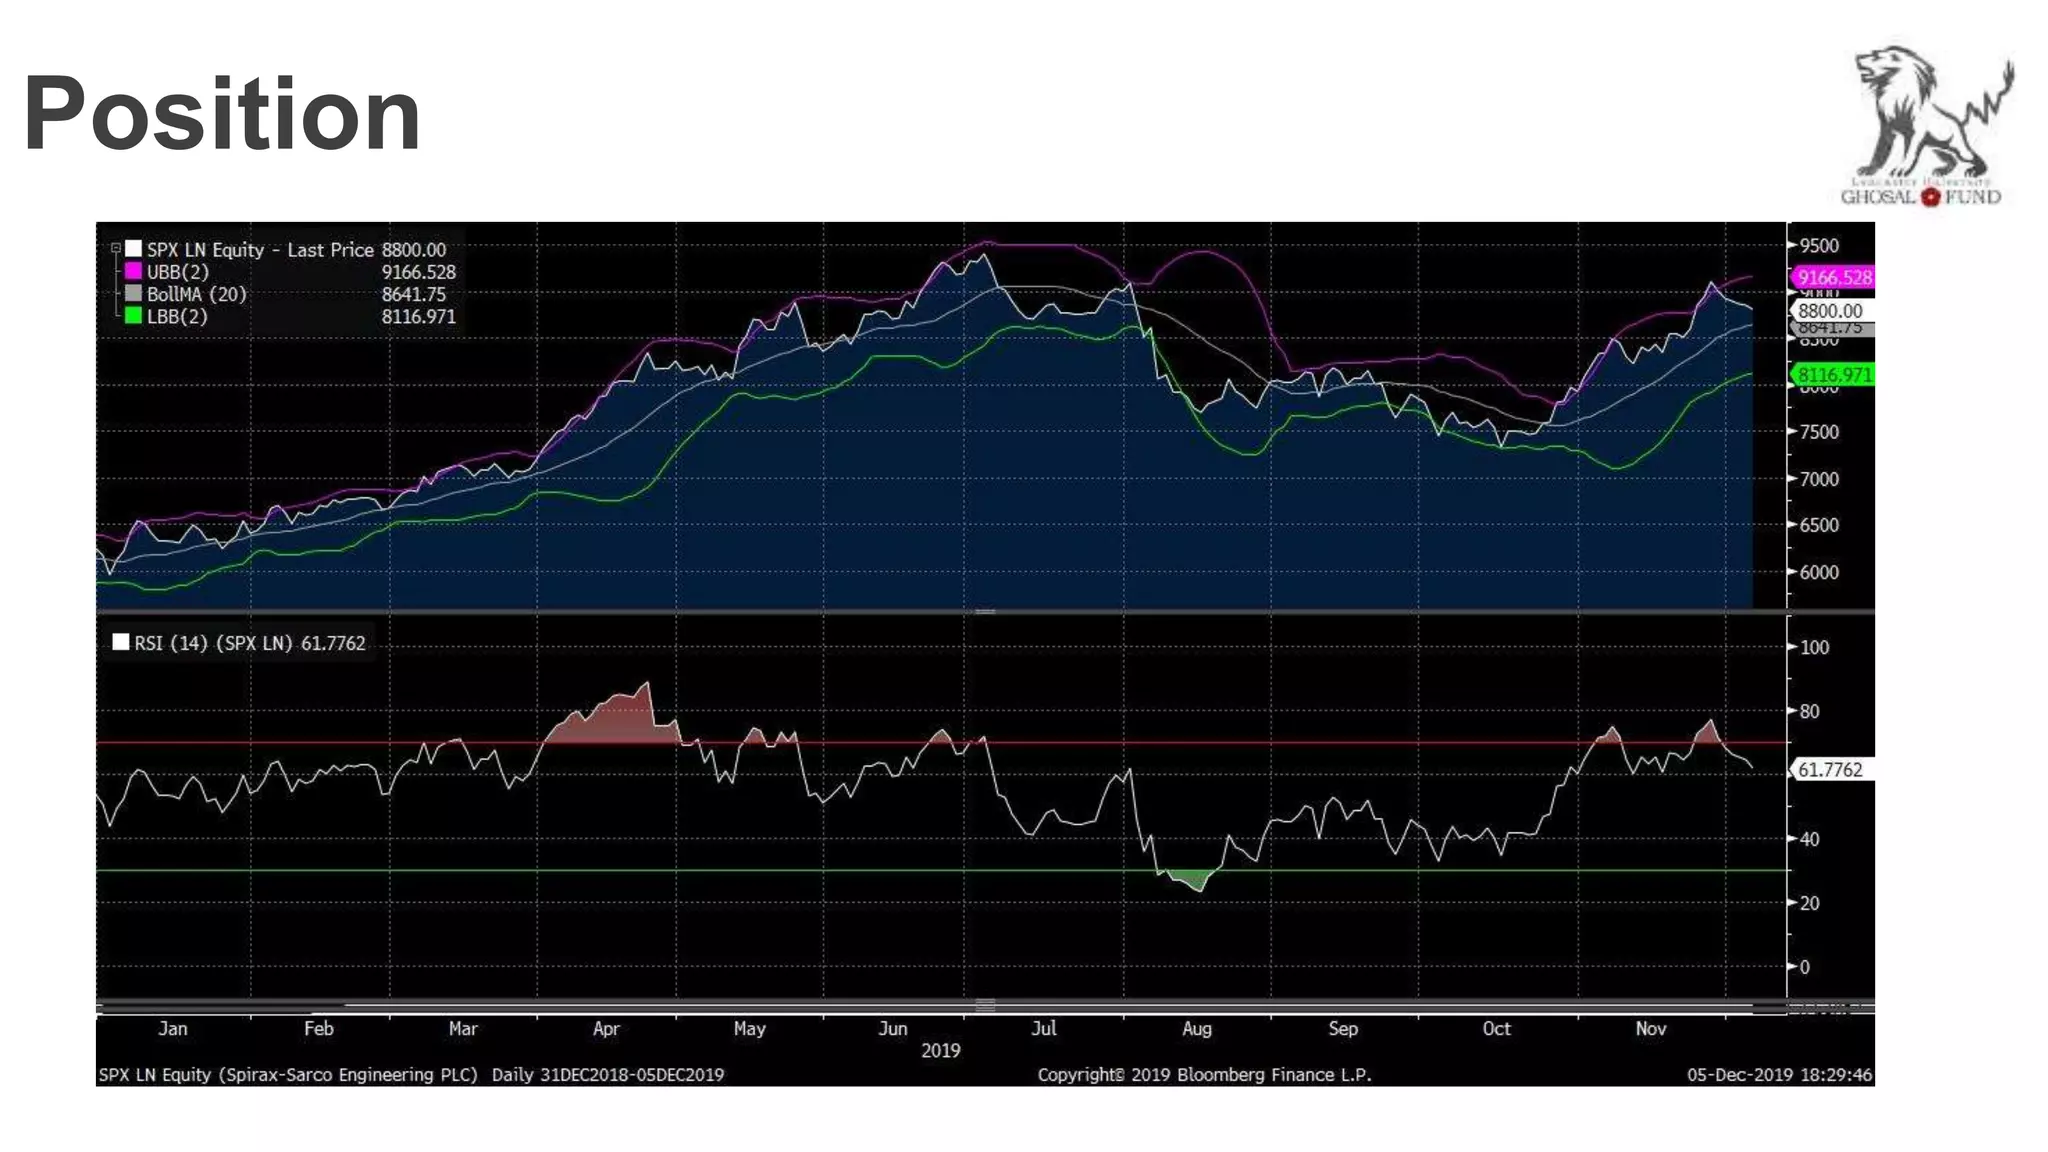Click the 61.7762 RSI value tag
The width and height of the screenshot is (2048, 1152).
[x=1830, y=769]
